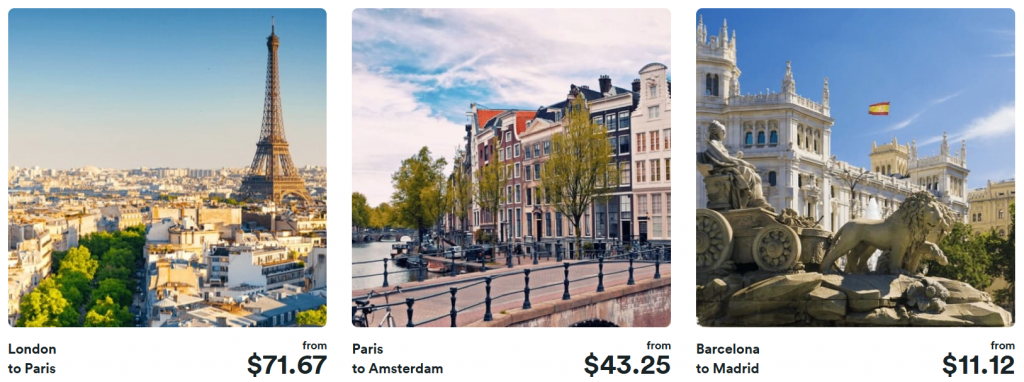Screen dimensions: 1024x382
Task: Select the "to Amsterdam" destination text
Action: click(397, 369)
